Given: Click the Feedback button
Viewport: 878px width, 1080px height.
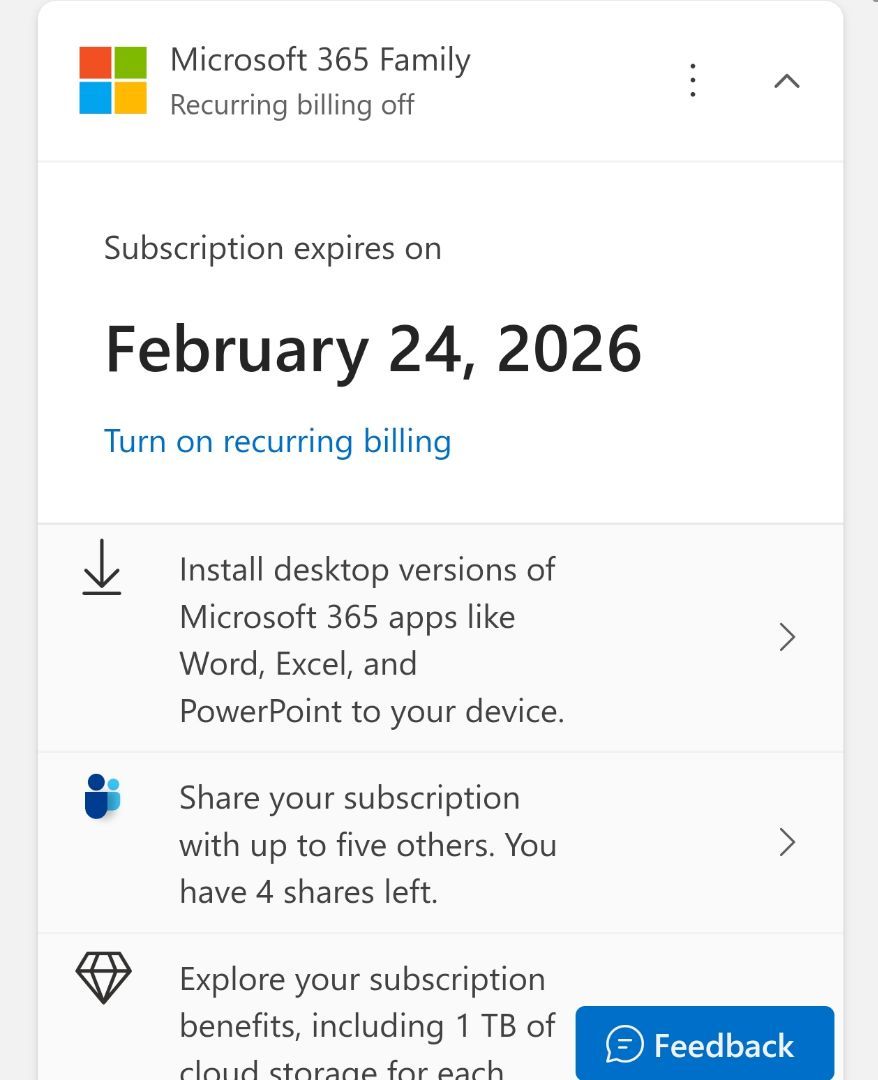Looking at the screenshot, I should point(704,1043).
